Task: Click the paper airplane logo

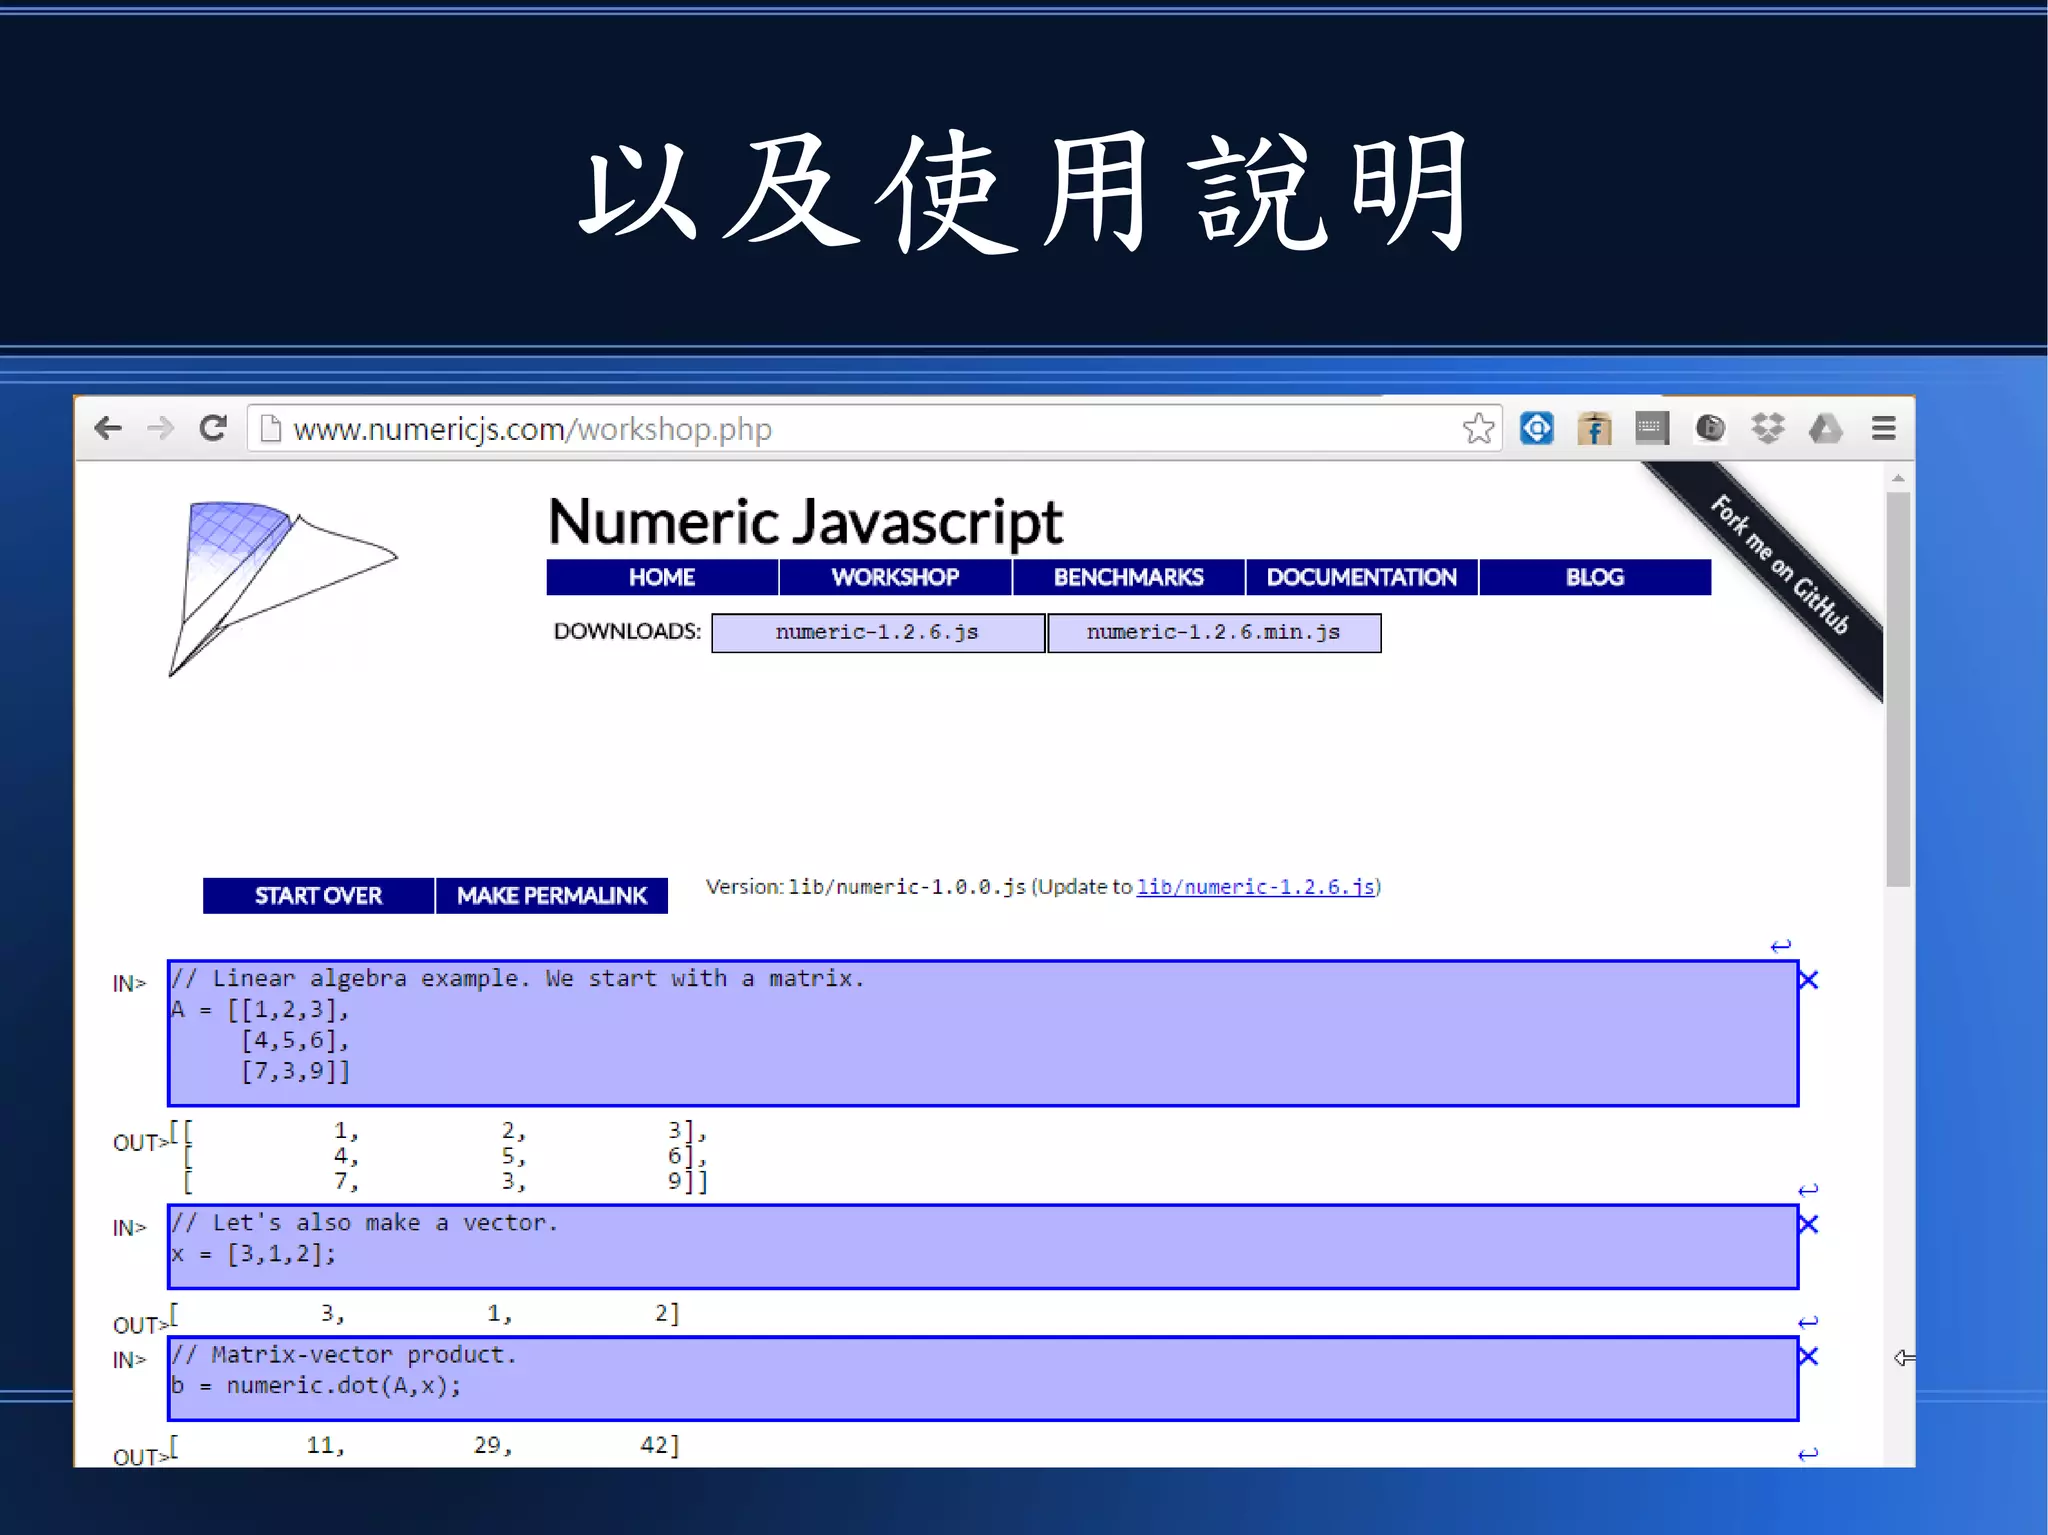Action: point(283,589)
